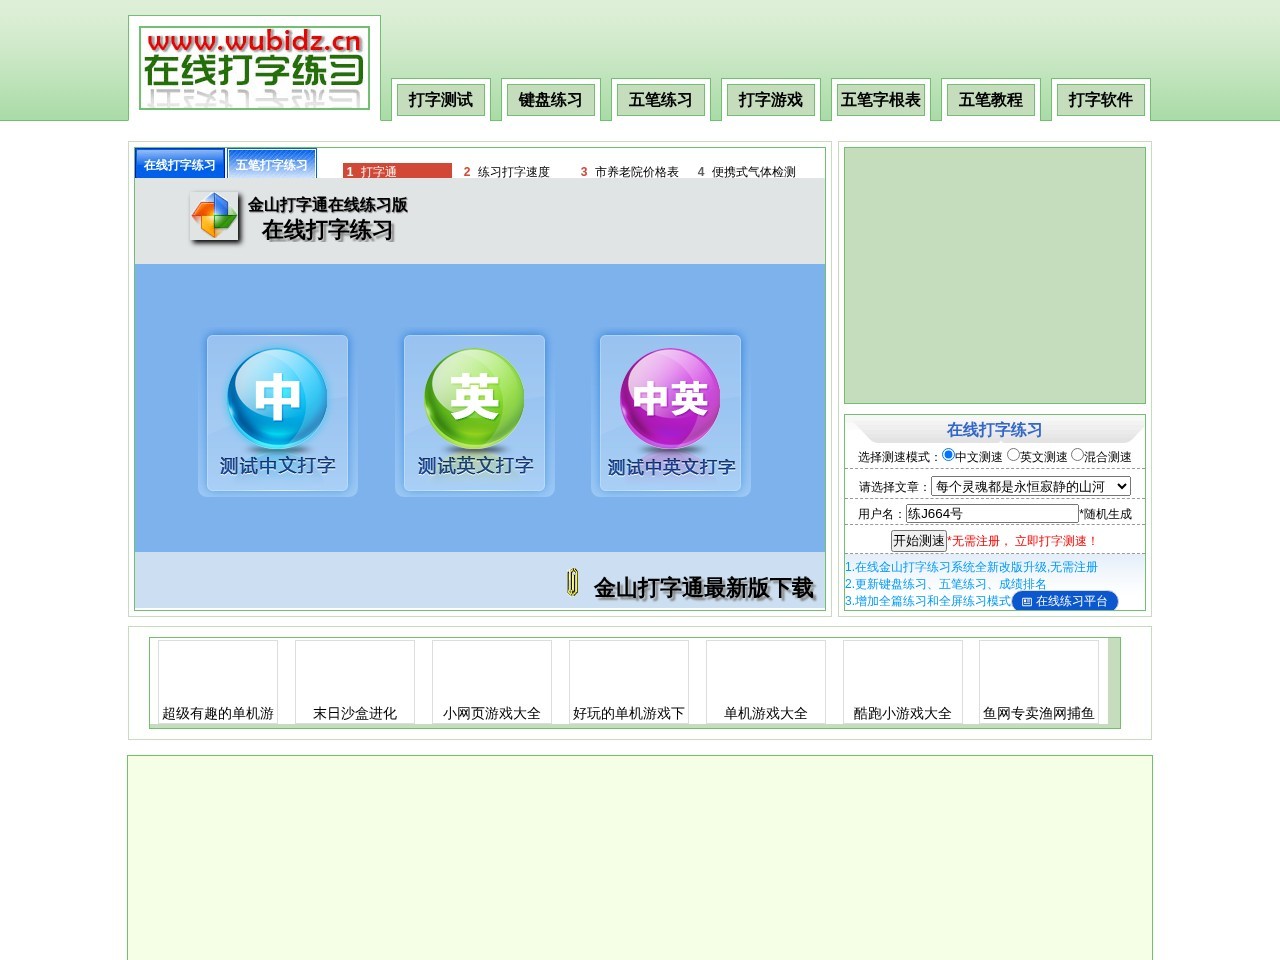Open the article selection dropdown
This screenshot has width=1280, height=960.
click(1031, 486)
